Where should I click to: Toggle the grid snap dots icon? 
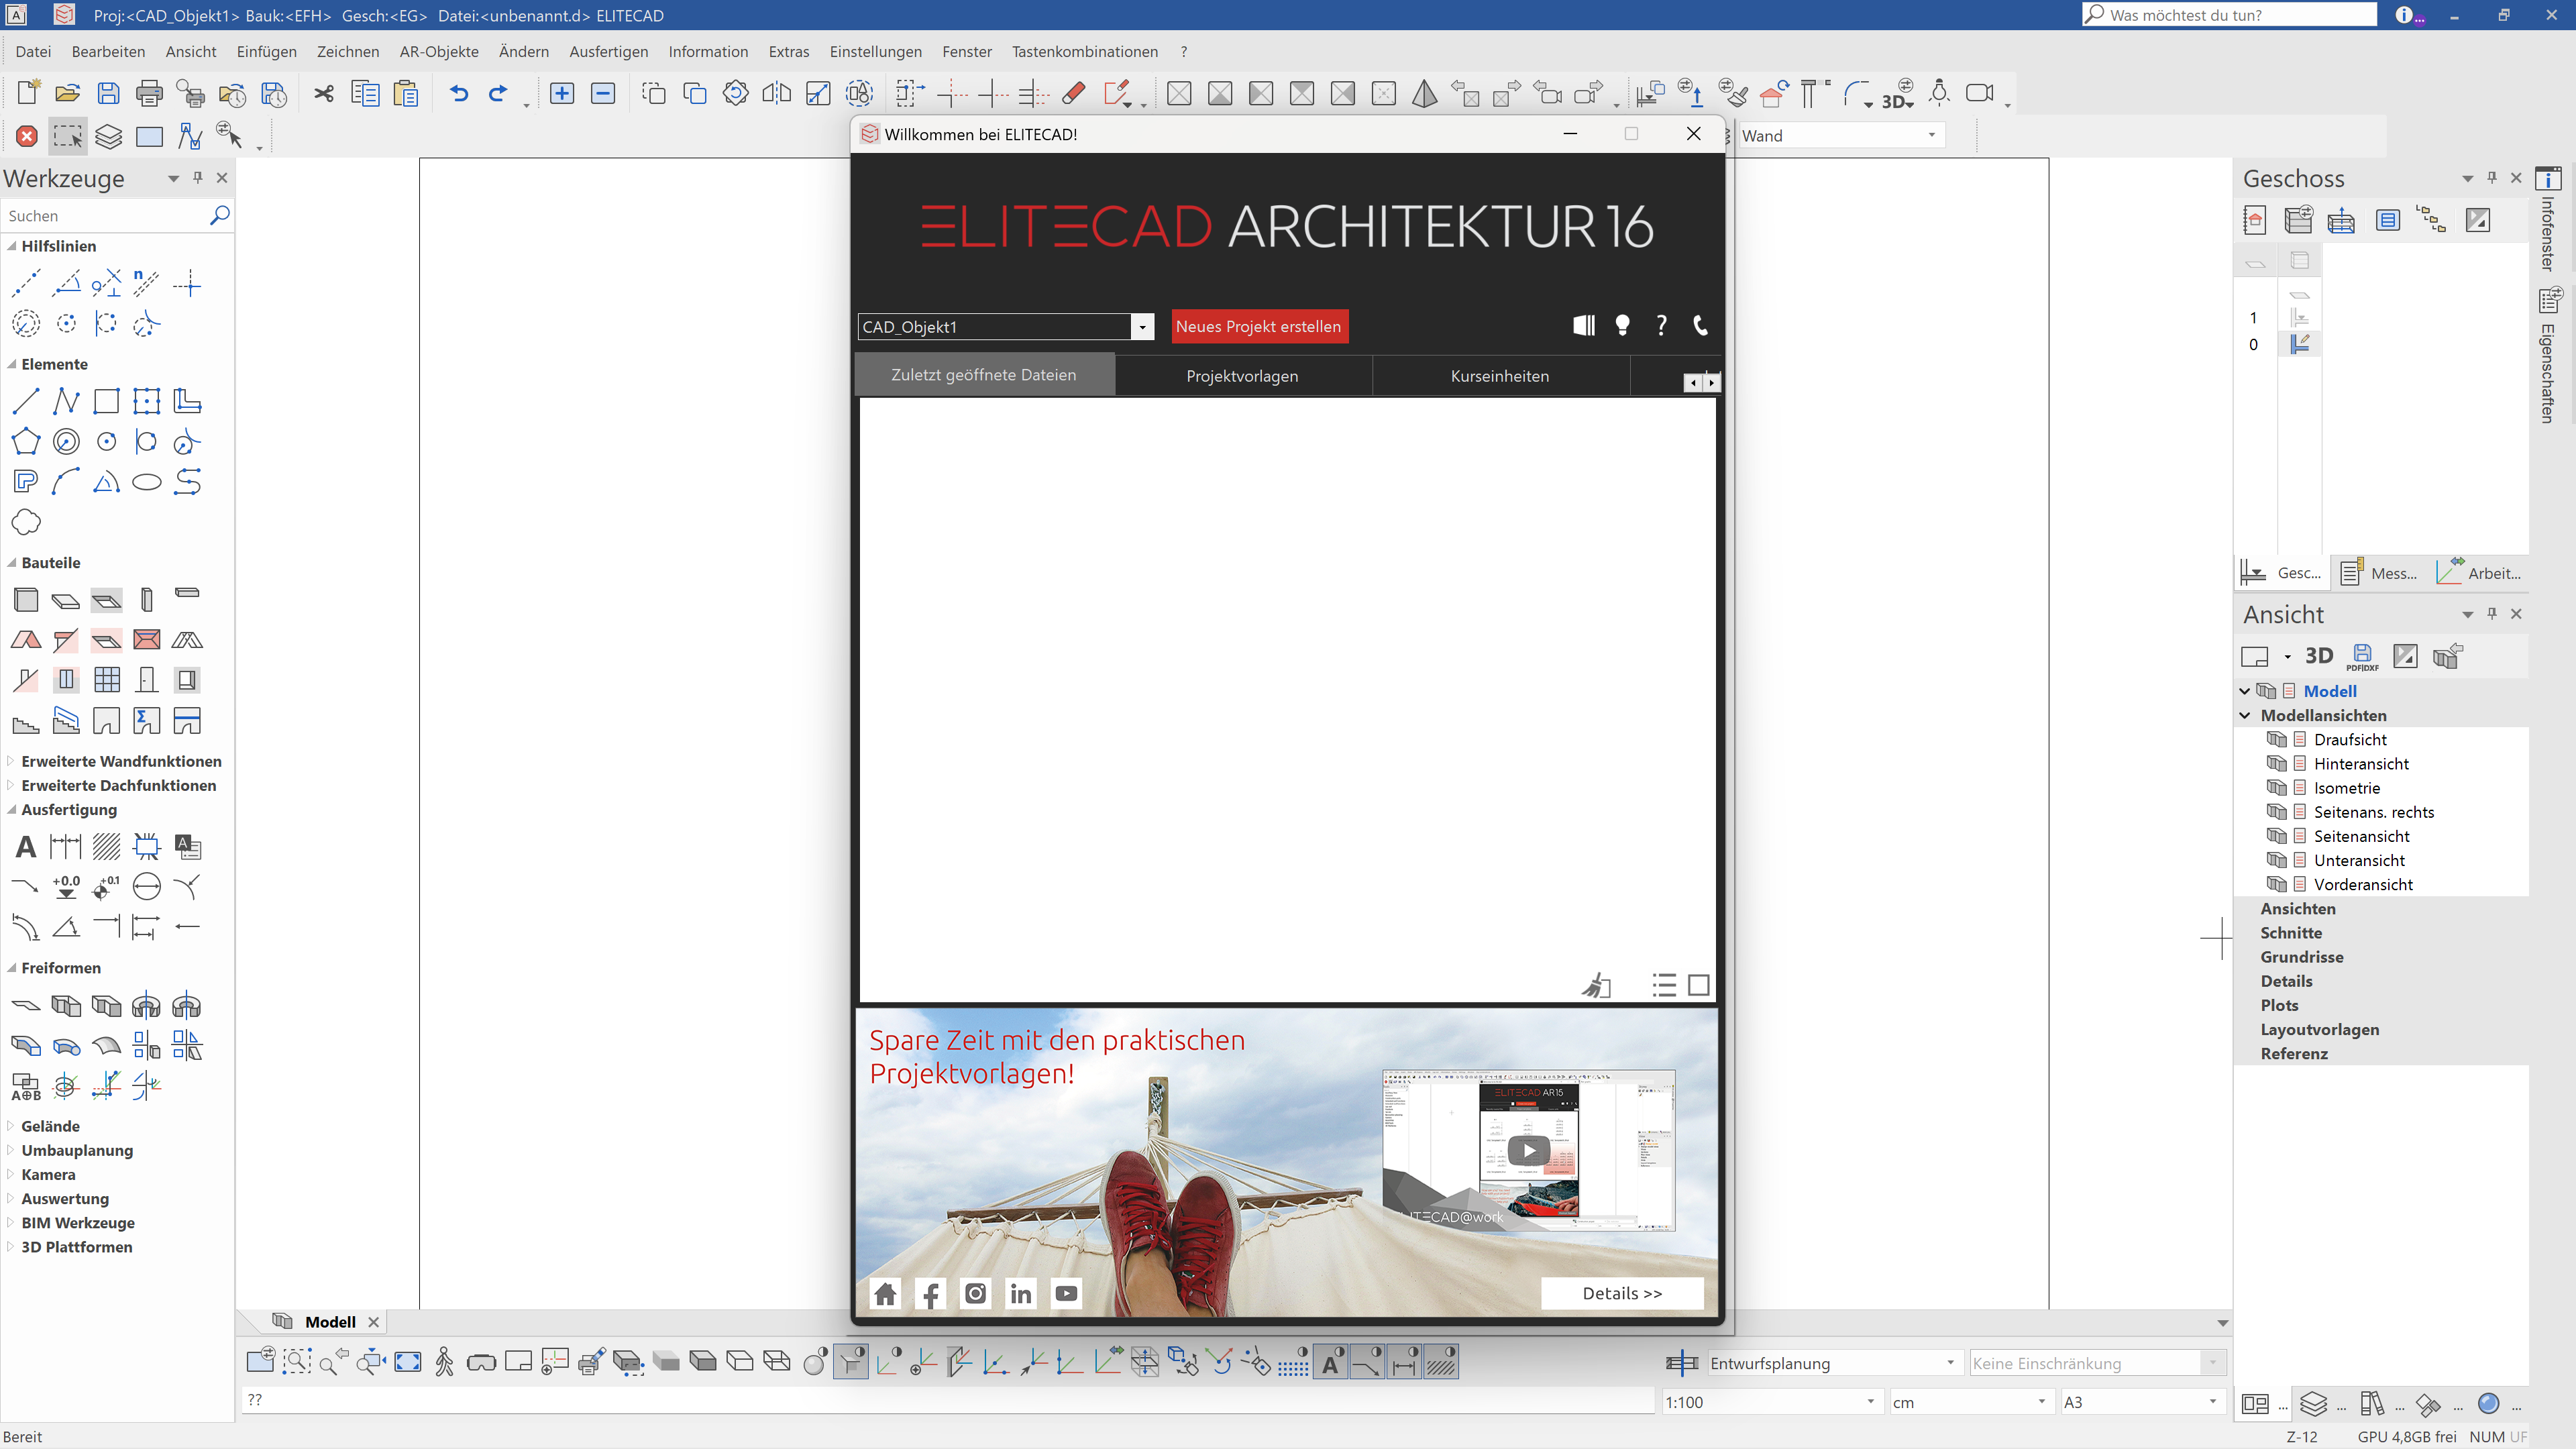tap(1293, 1361)
